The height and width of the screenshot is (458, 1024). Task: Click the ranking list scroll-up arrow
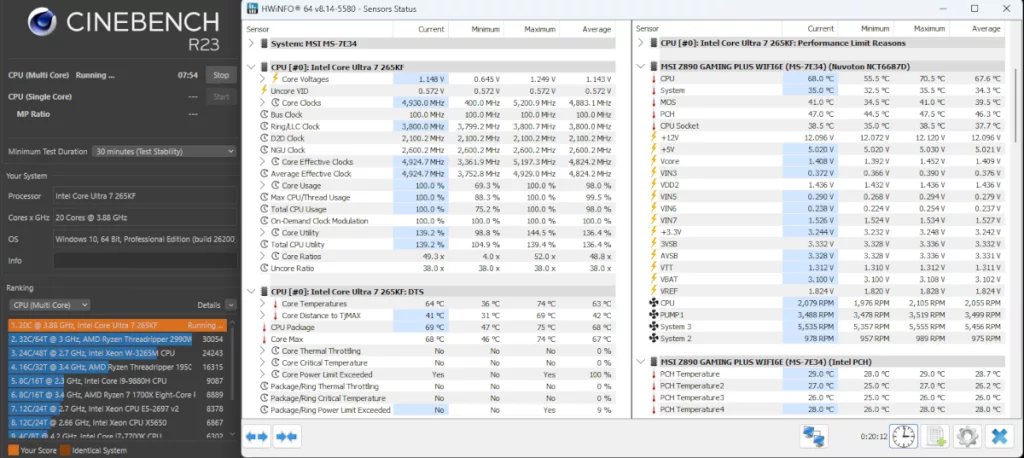point(231,323)
